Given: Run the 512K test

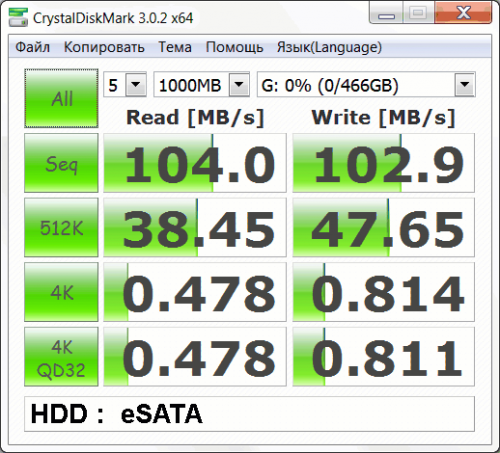Looking at the screenshot, I should pyautogui.click(x=61, y=228).
